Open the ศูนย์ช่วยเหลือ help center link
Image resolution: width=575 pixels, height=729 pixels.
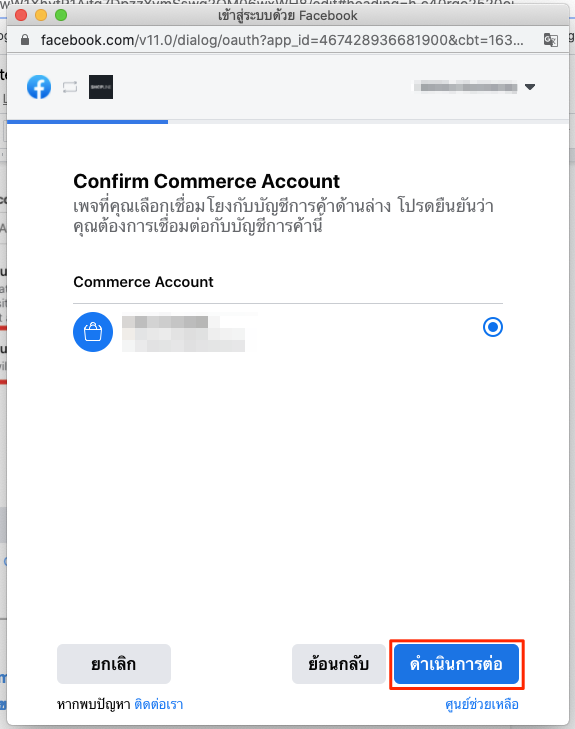coord(482,704)
